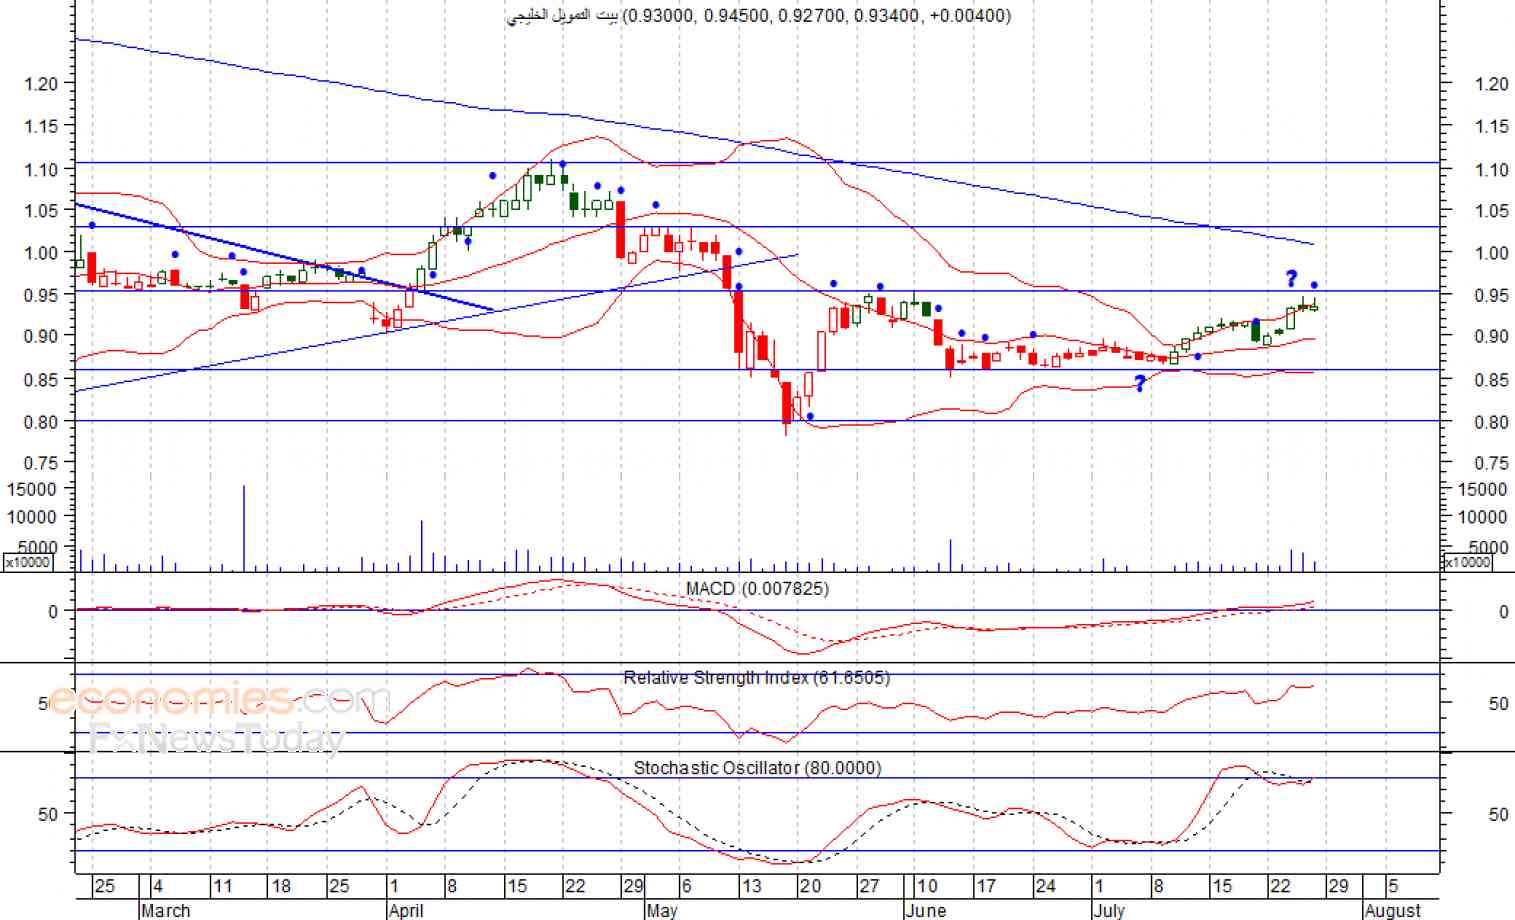Click the March month label on the time axis
This screenshot has height=920, width=1515.
(x=165, y=910)
